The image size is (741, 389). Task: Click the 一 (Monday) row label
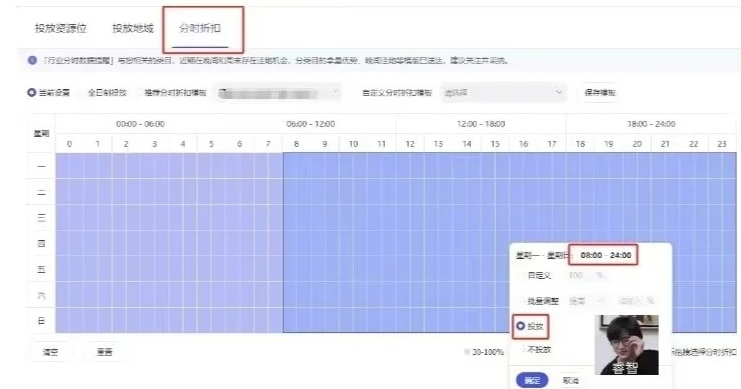tap(41, 166)
